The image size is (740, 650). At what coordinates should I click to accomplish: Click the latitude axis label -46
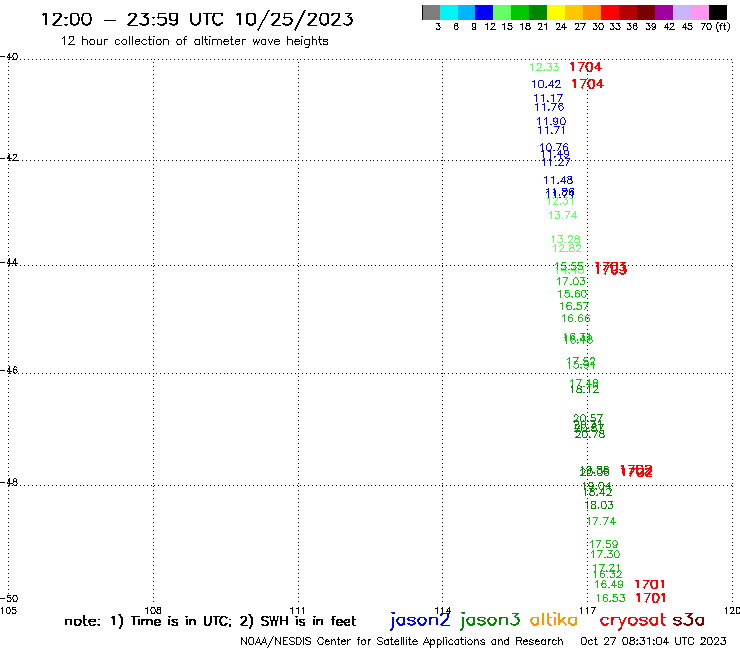(x=9, y=370)
